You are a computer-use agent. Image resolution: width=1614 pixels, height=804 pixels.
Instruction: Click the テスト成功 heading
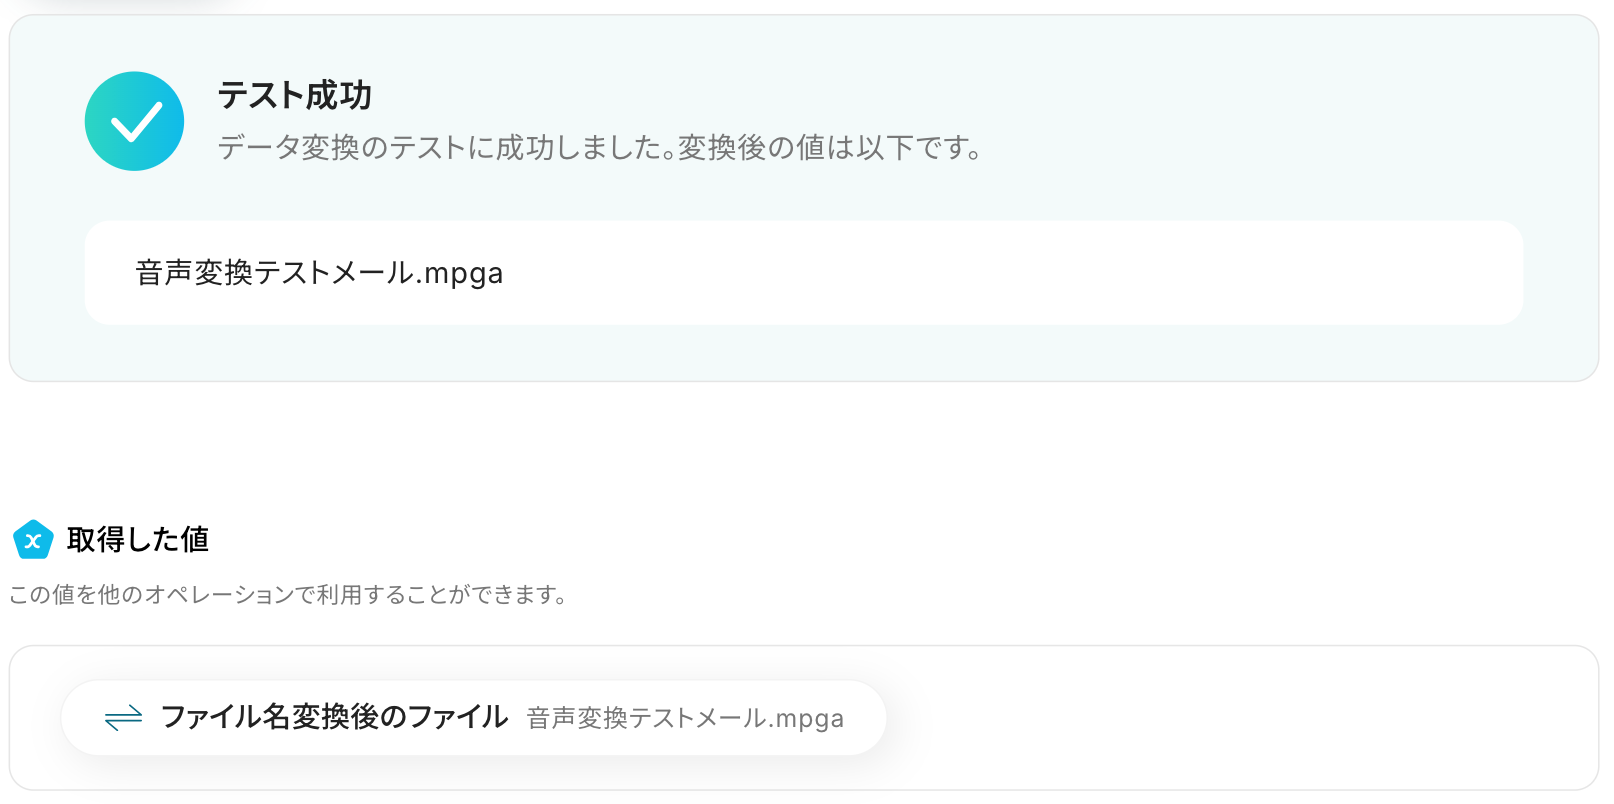tap(294, 96)
